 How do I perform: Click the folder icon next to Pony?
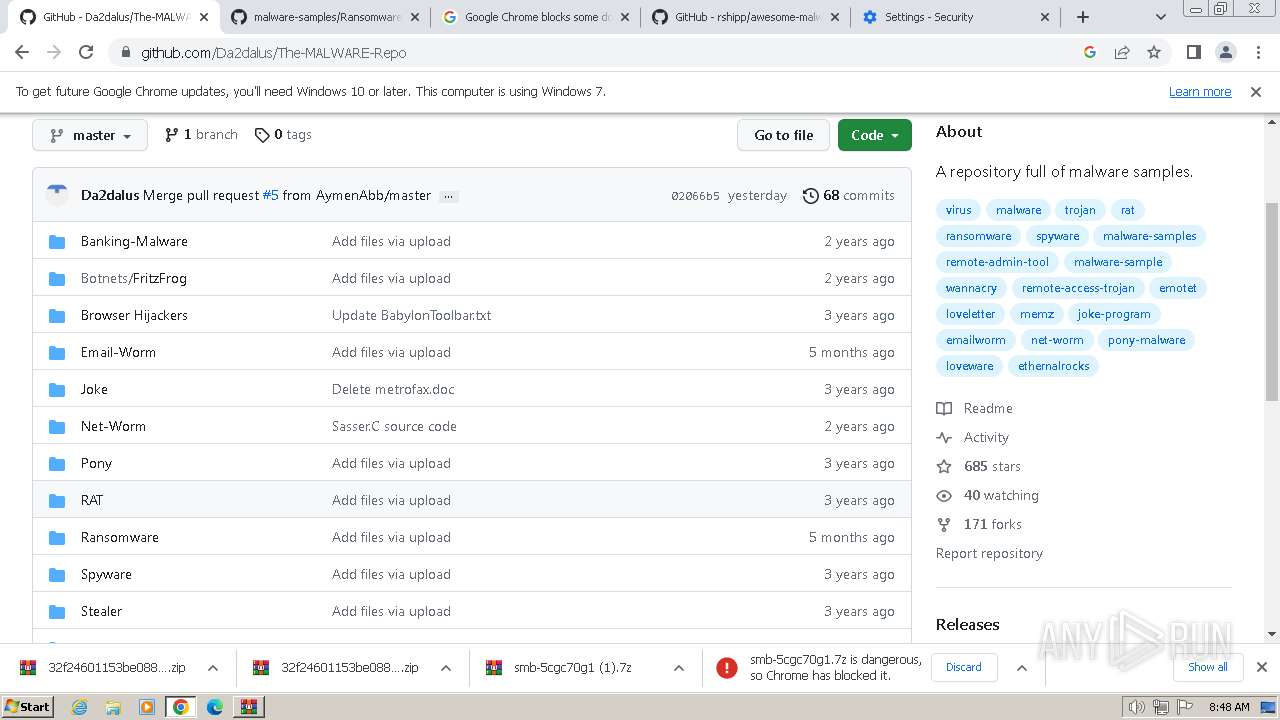coord(57,463)
